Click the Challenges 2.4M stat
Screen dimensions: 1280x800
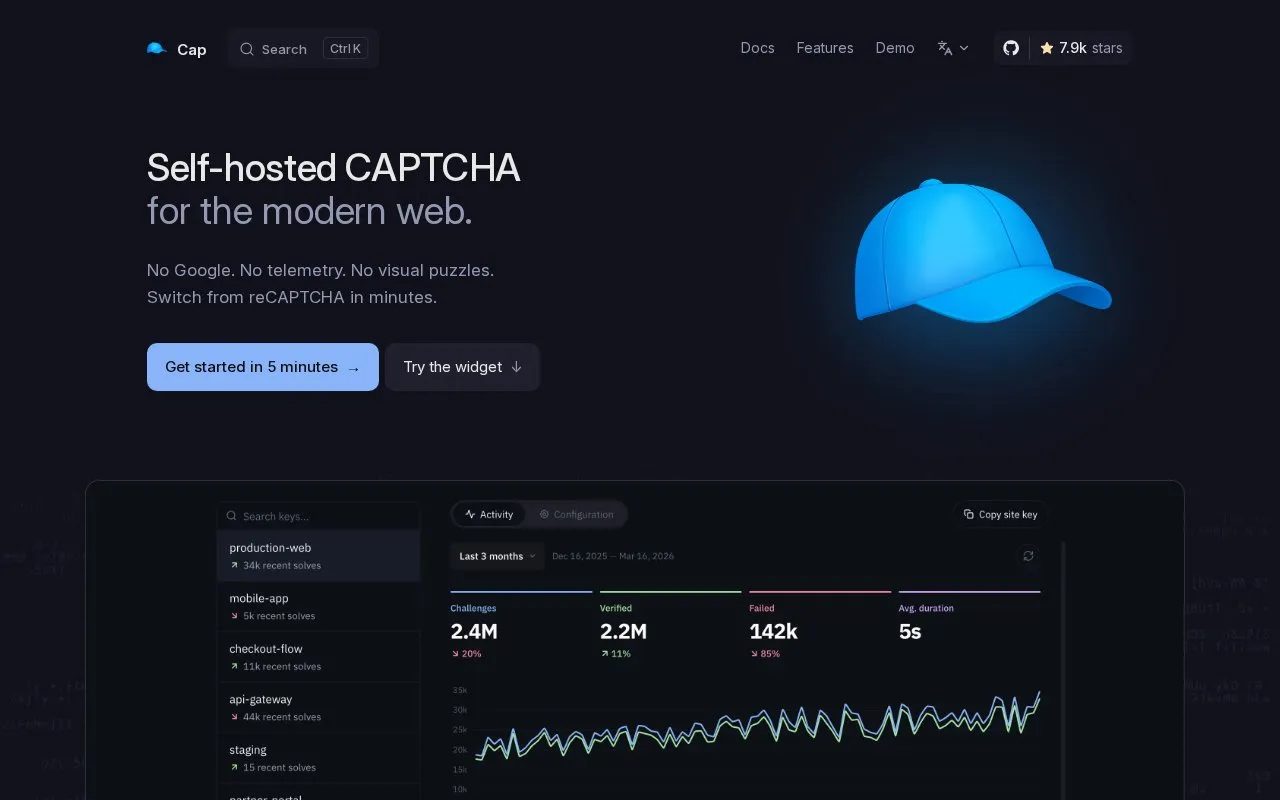[x=521, y=626]
